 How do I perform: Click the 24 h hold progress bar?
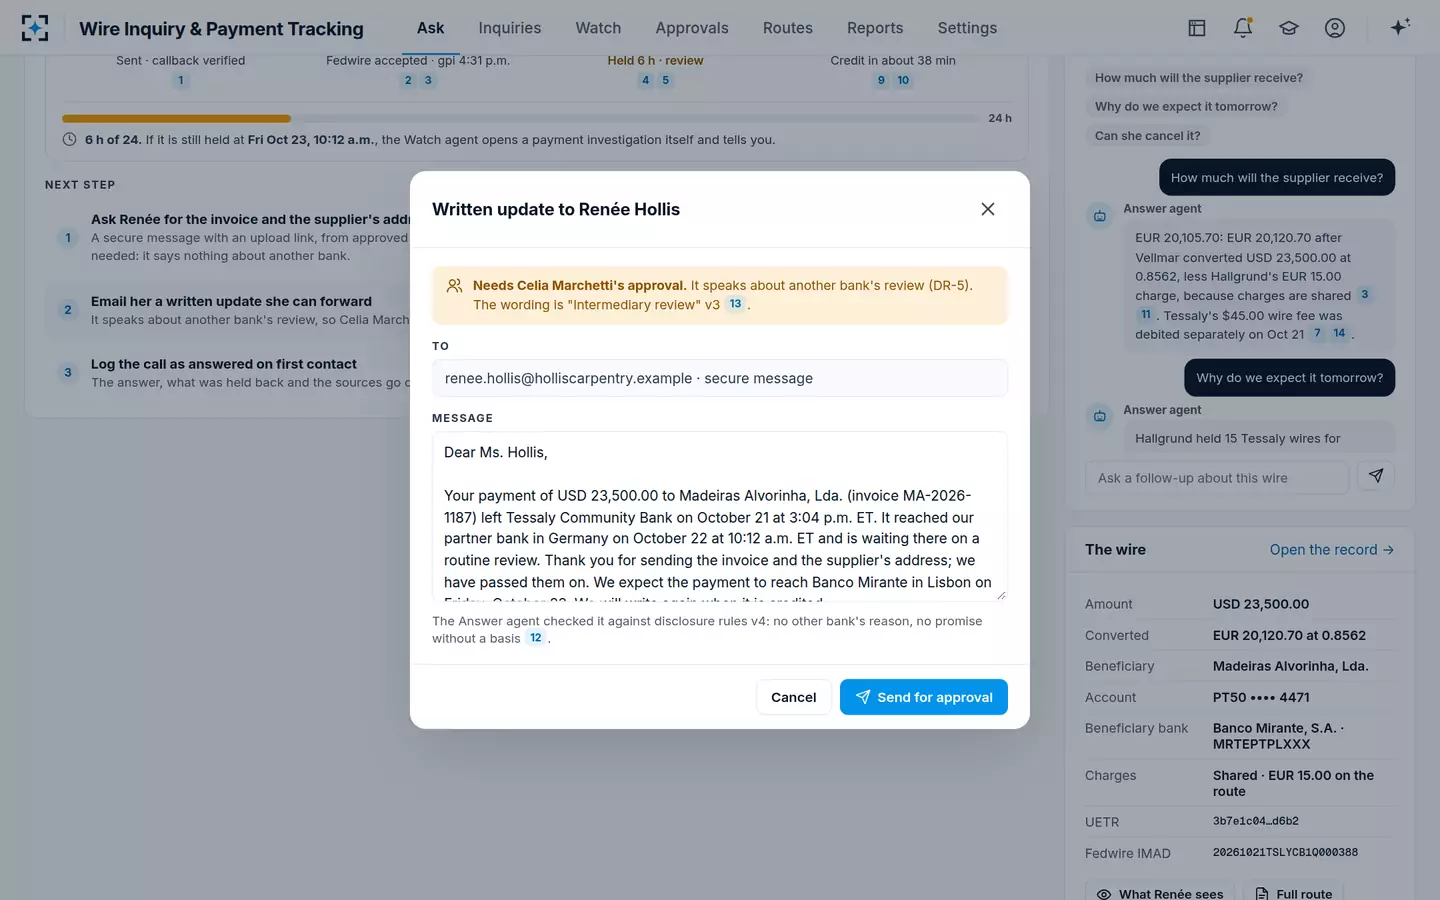pos(521,118)
